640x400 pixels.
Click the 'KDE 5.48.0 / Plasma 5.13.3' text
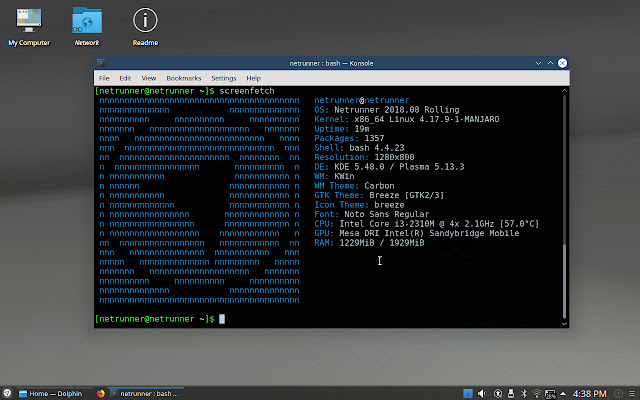point(399,167)
